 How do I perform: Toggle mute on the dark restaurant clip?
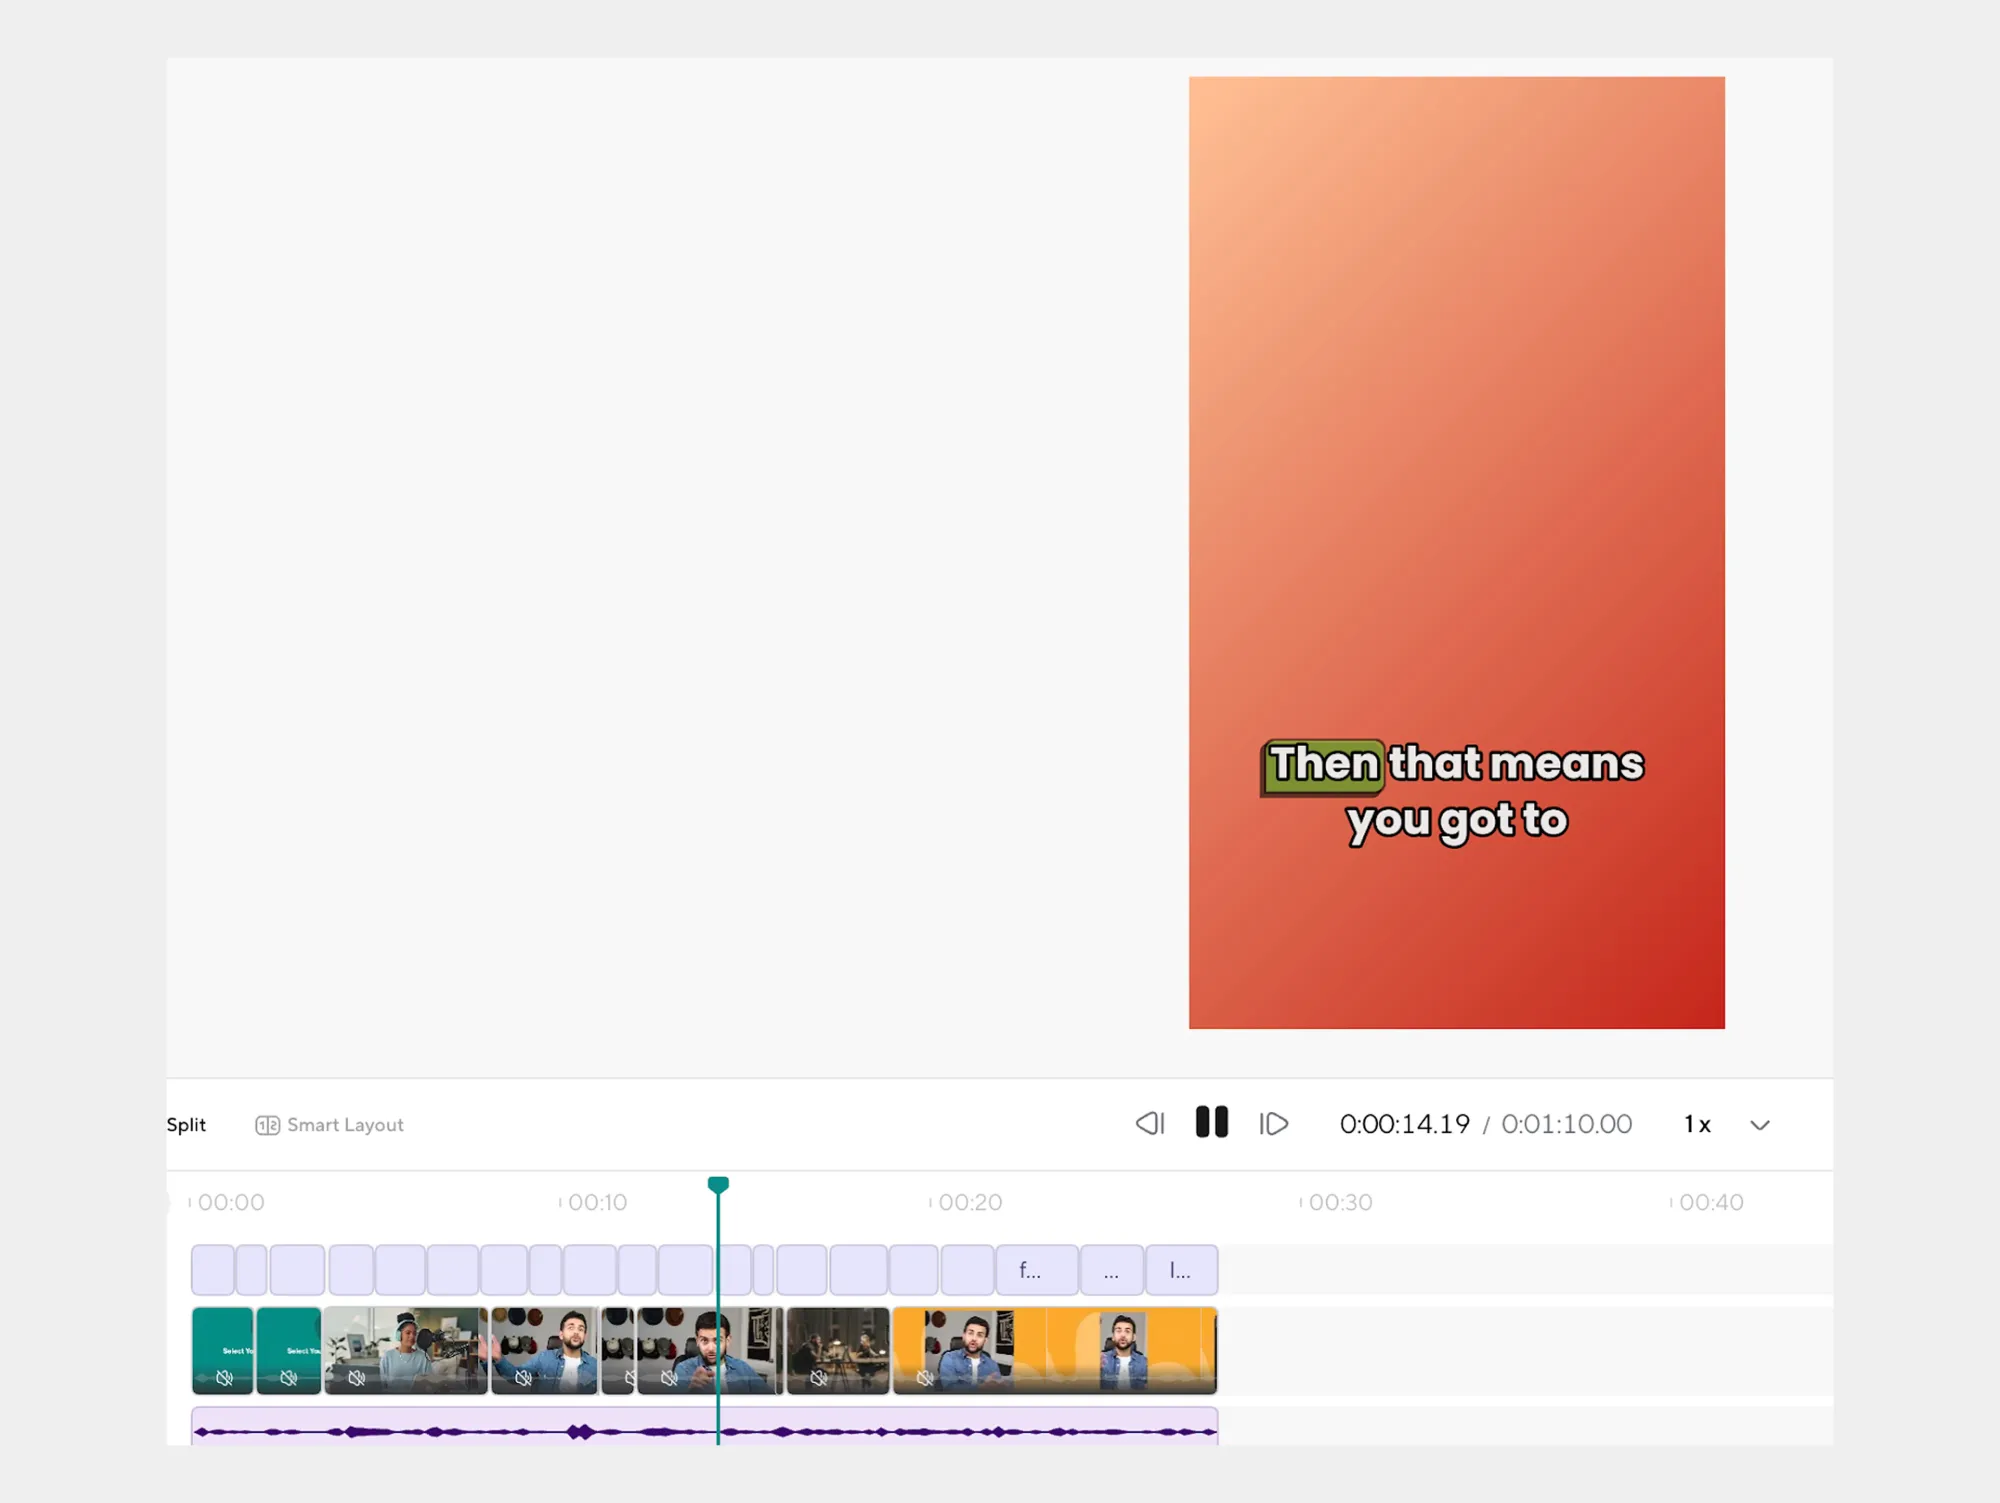pyautogui.click(x=818, y=1378)
